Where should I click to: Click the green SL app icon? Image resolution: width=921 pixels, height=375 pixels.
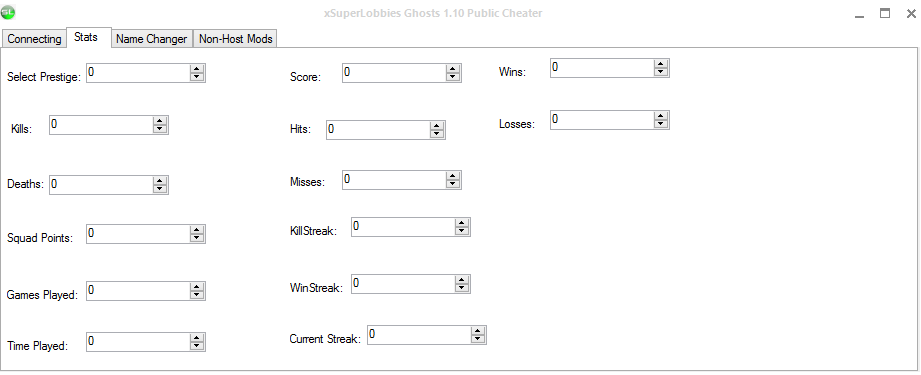point(8,12)
